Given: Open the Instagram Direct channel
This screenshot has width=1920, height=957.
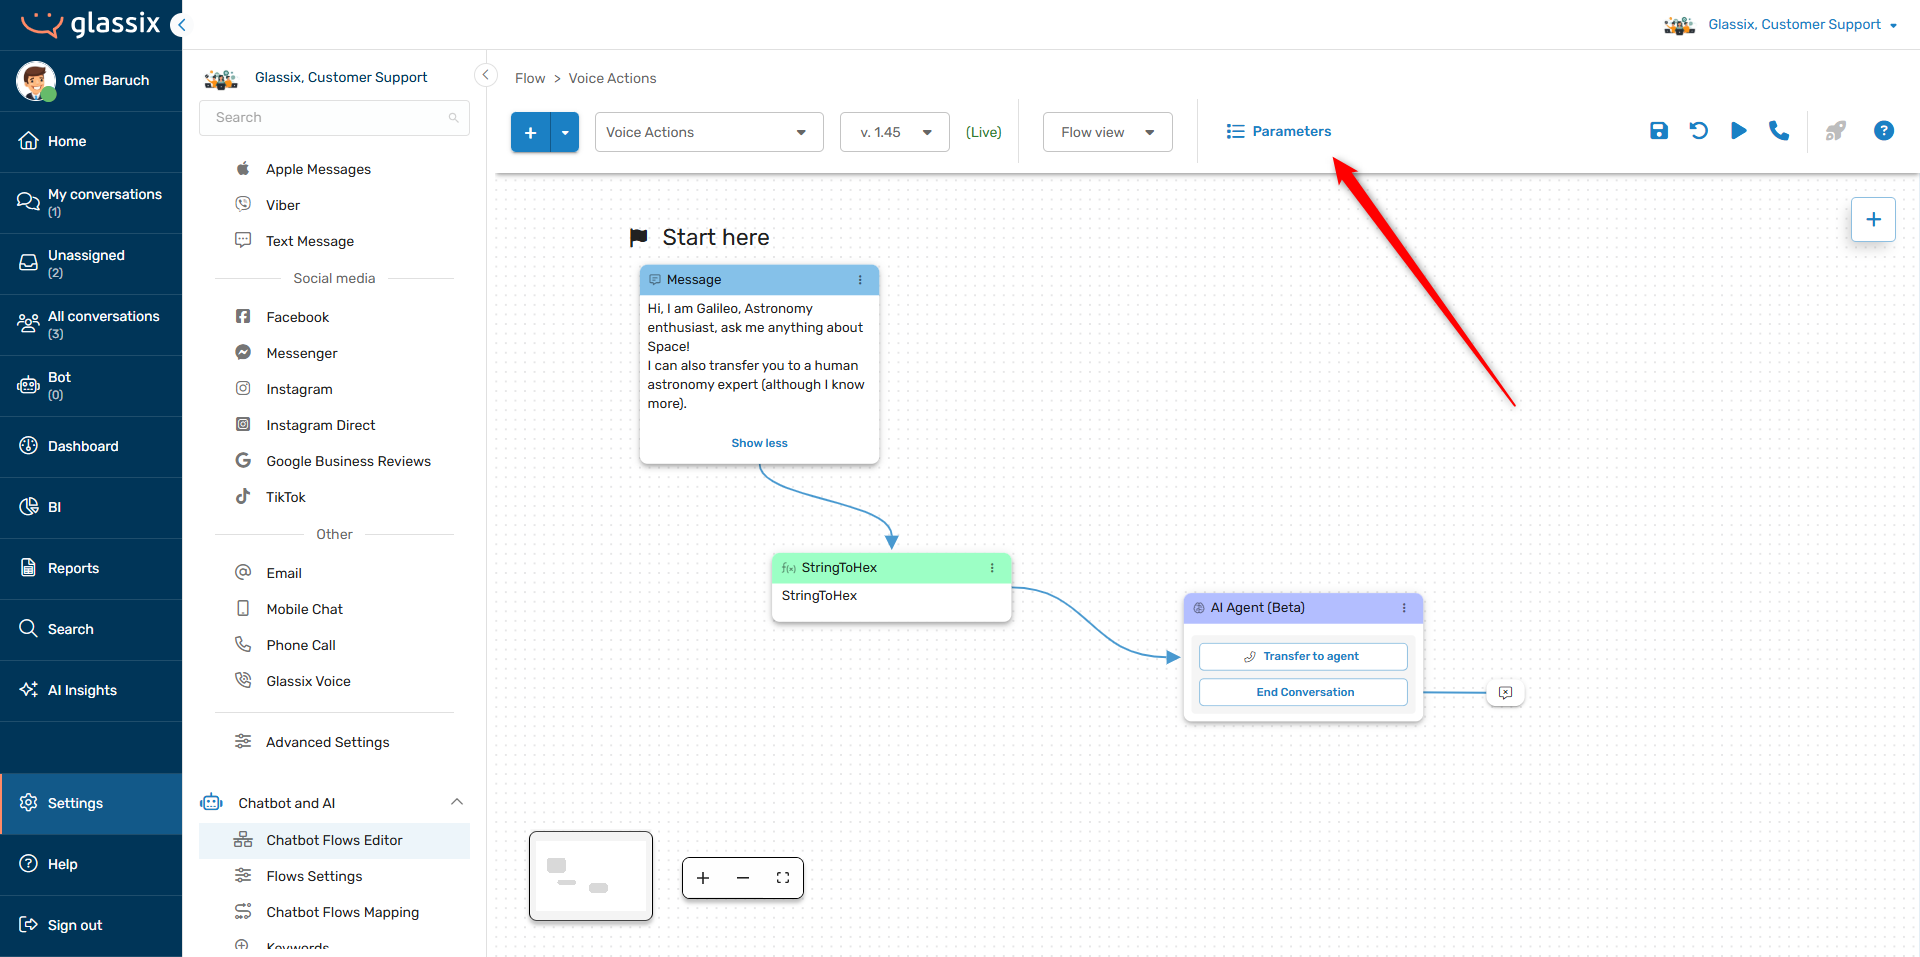Looking at the screenshot, I should tap(320, 425).
